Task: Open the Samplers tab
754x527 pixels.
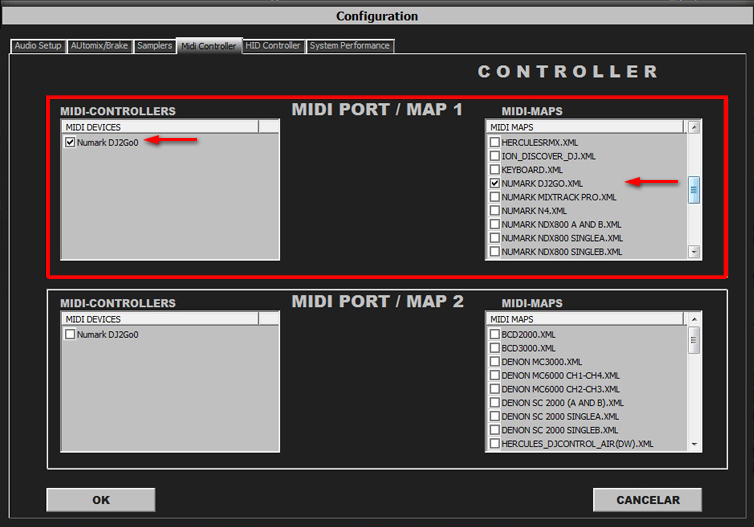Action: coord(154,46)
